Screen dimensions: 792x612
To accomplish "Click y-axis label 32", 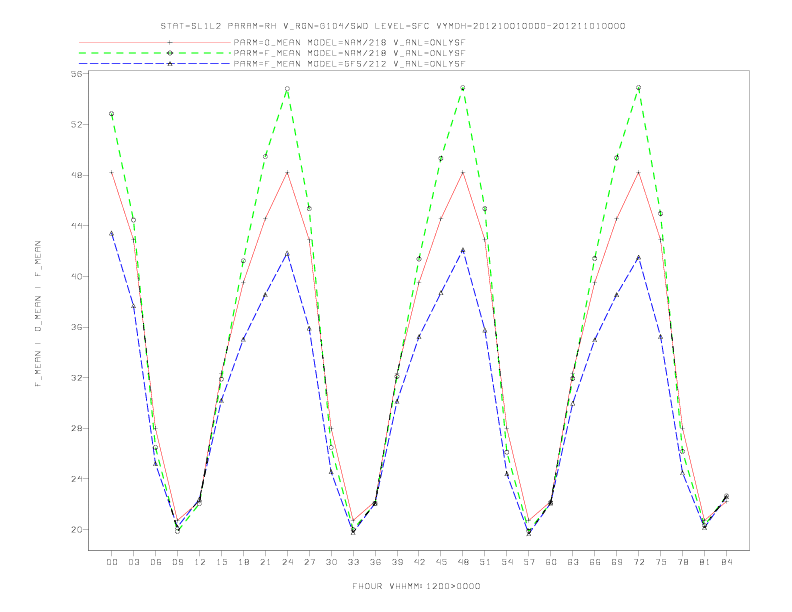I will (x=77, y=378).
